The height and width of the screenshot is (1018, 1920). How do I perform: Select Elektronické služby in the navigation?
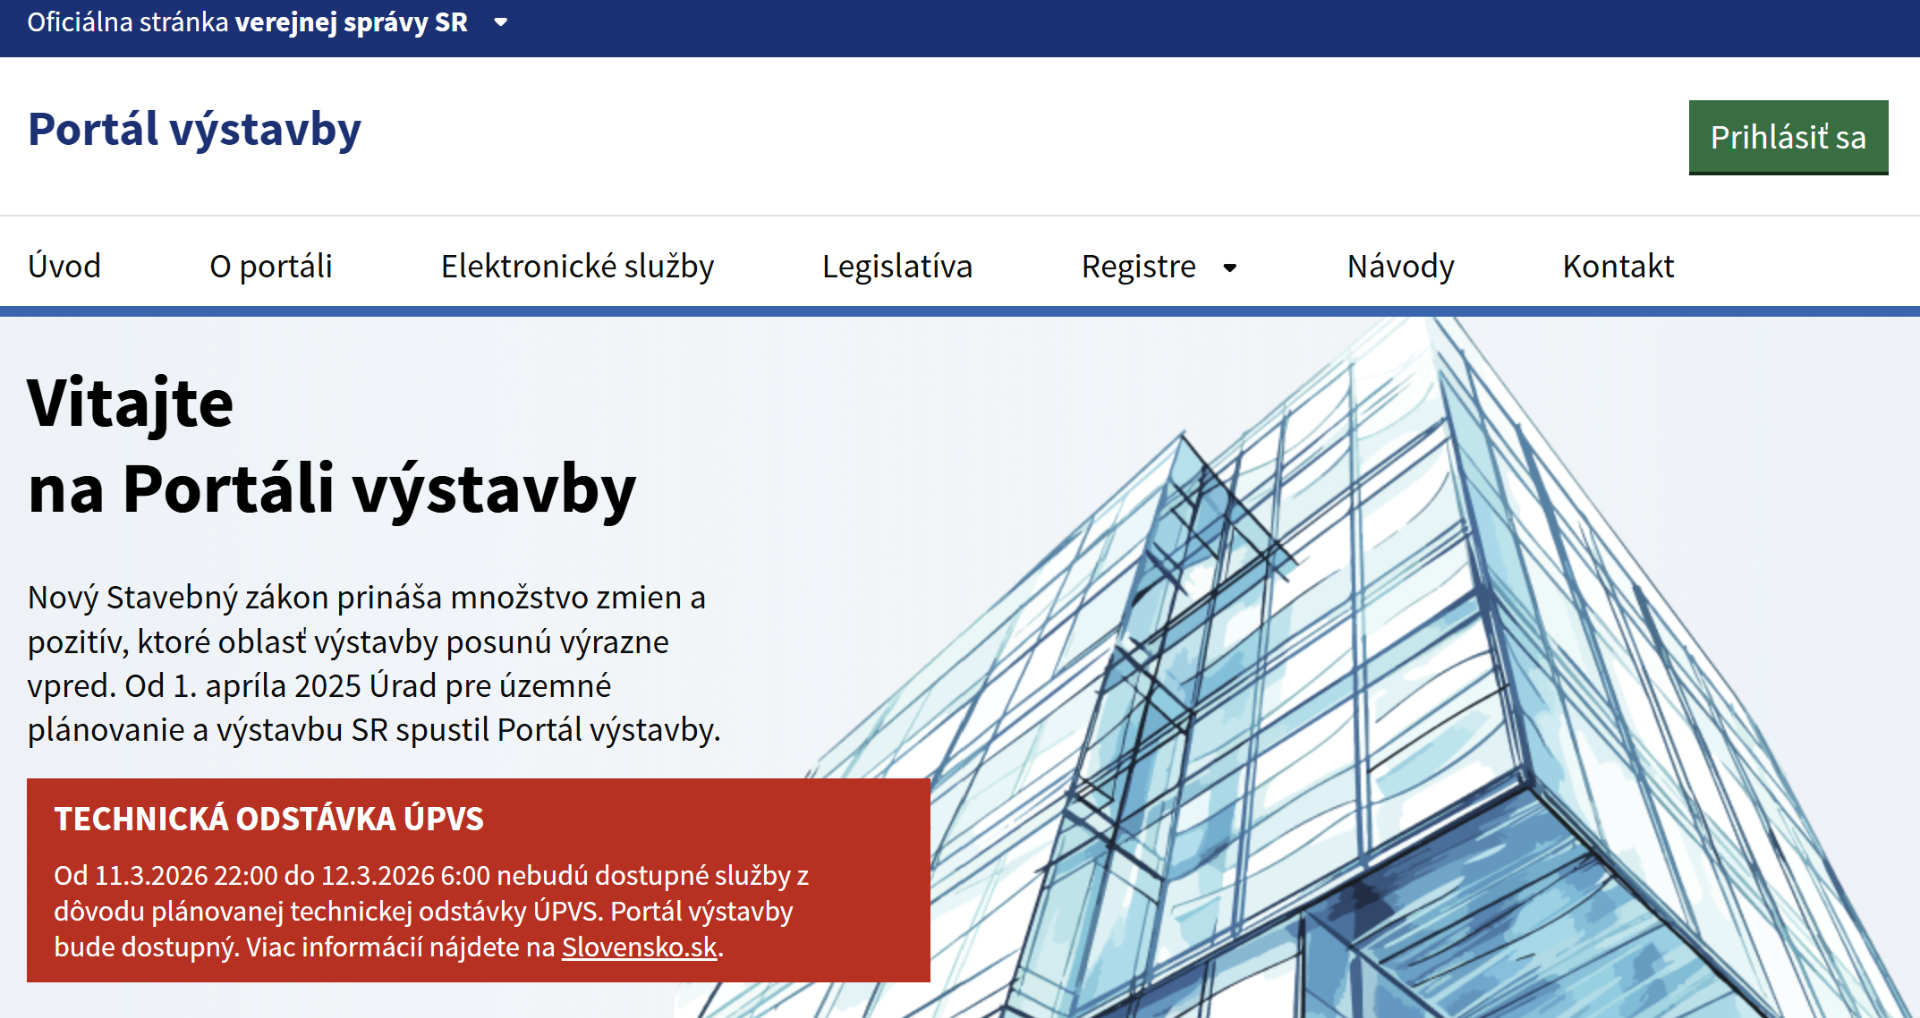pyautogui.click(x=577, y=266)
